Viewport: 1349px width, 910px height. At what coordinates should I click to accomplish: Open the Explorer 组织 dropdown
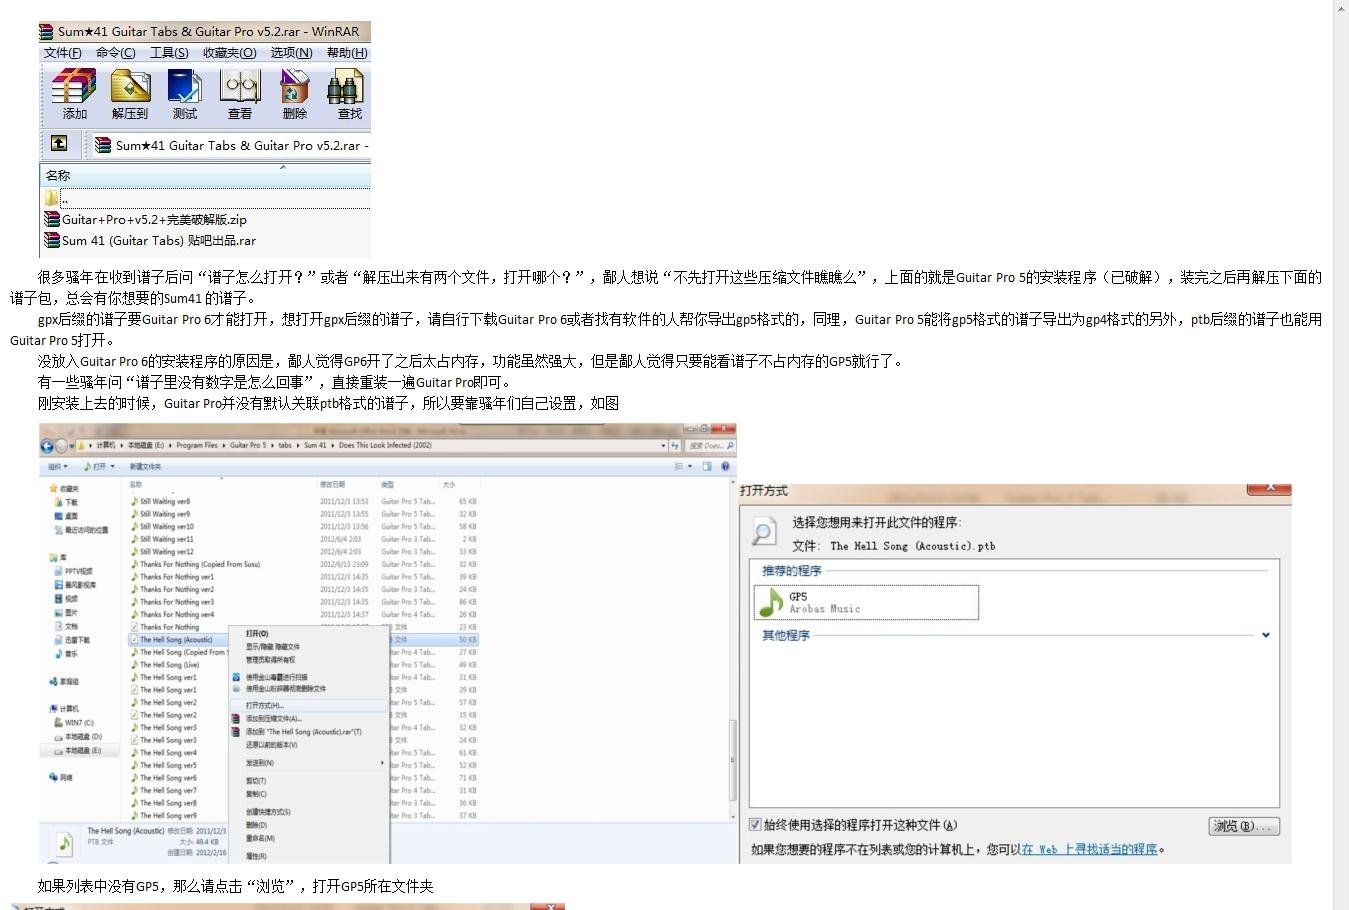pyautogui.click(x=58, y=466)
